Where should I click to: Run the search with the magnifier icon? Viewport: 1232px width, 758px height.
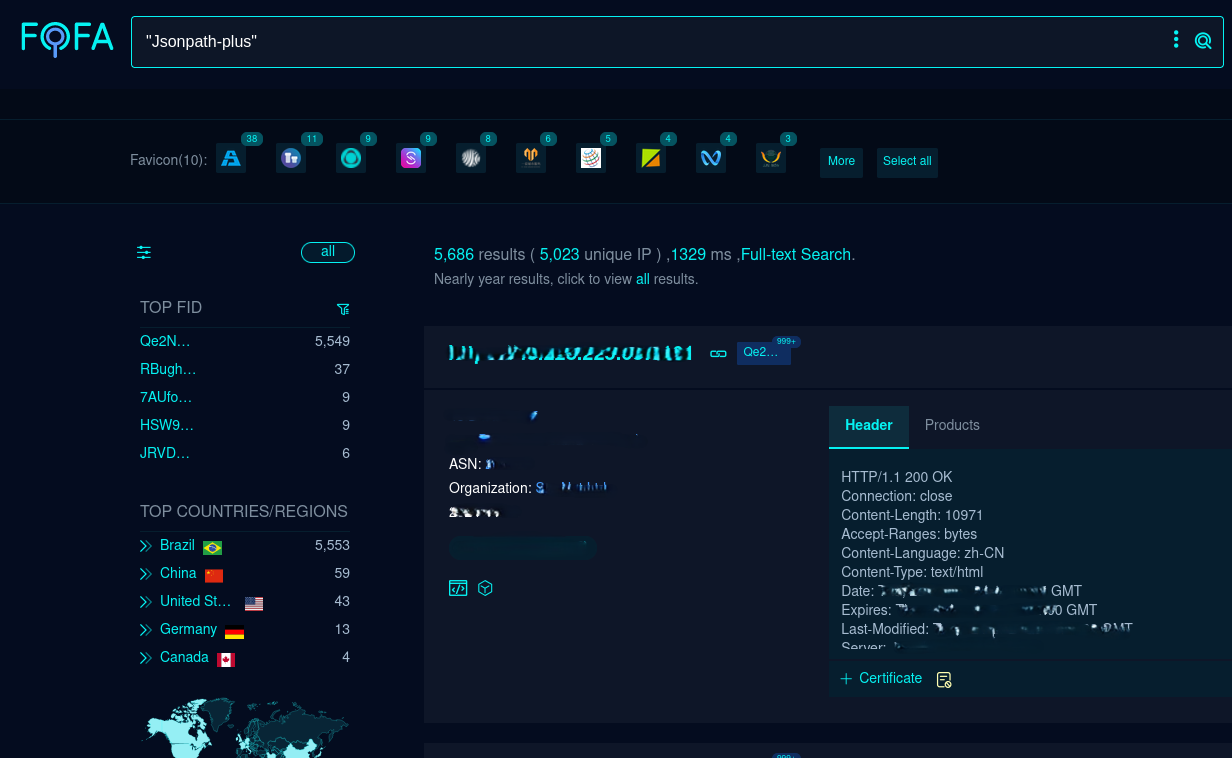(x=1203, y=41)
